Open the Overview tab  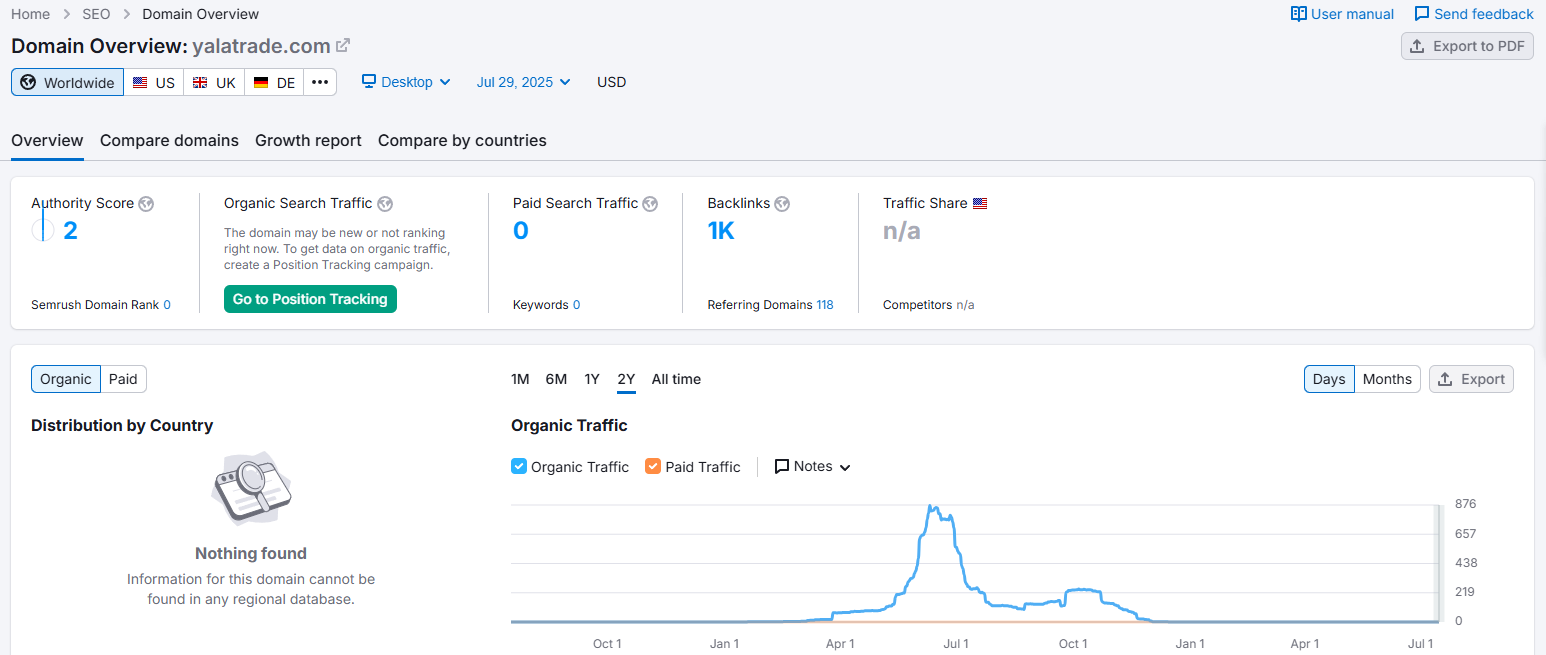click(x=47, y=140)
